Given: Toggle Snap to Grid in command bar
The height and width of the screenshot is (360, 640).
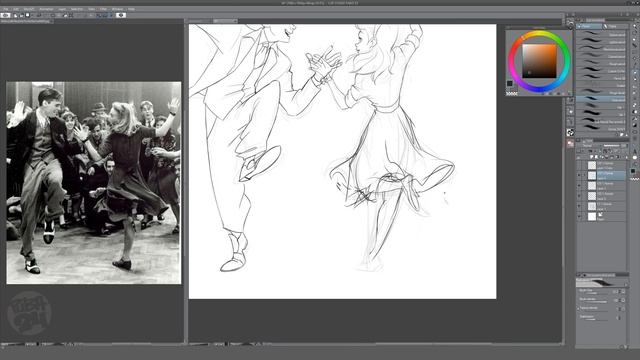Looking at the screenshot, I should [x=110, y=16].
